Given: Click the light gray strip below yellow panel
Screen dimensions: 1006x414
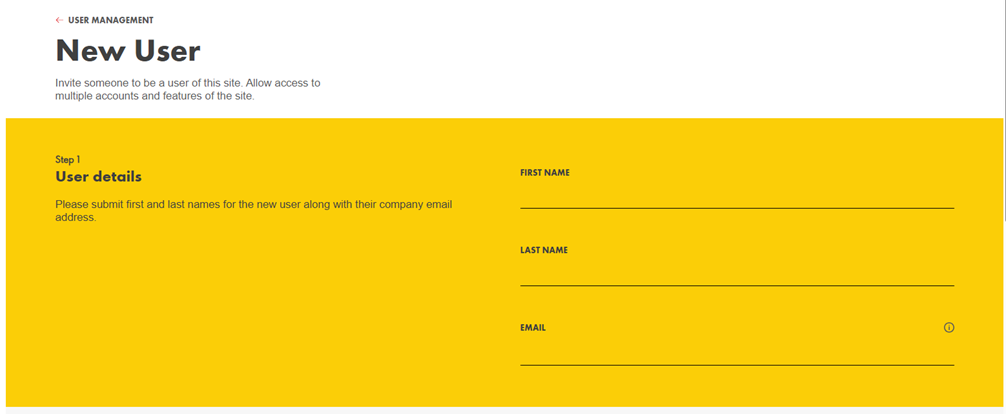Looking at the screenshot, I should point(500,410).
